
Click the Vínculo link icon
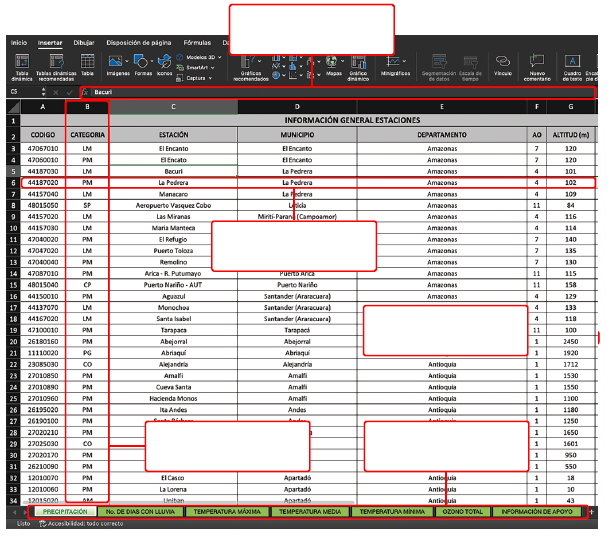(x=503, y=61)
